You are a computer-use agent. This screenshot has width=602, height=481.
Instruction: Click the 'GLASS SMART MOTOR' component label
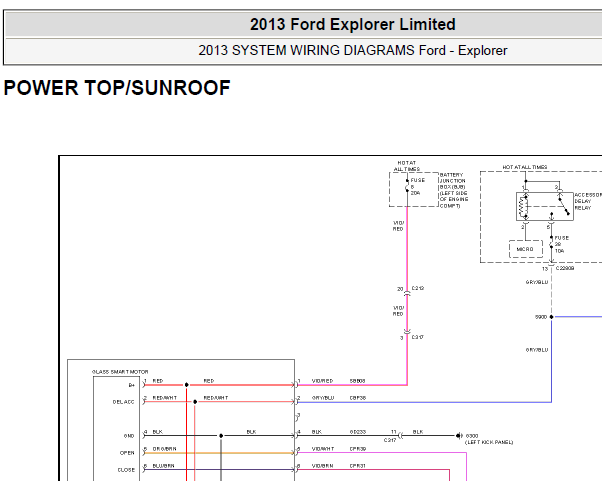[120, 372]
